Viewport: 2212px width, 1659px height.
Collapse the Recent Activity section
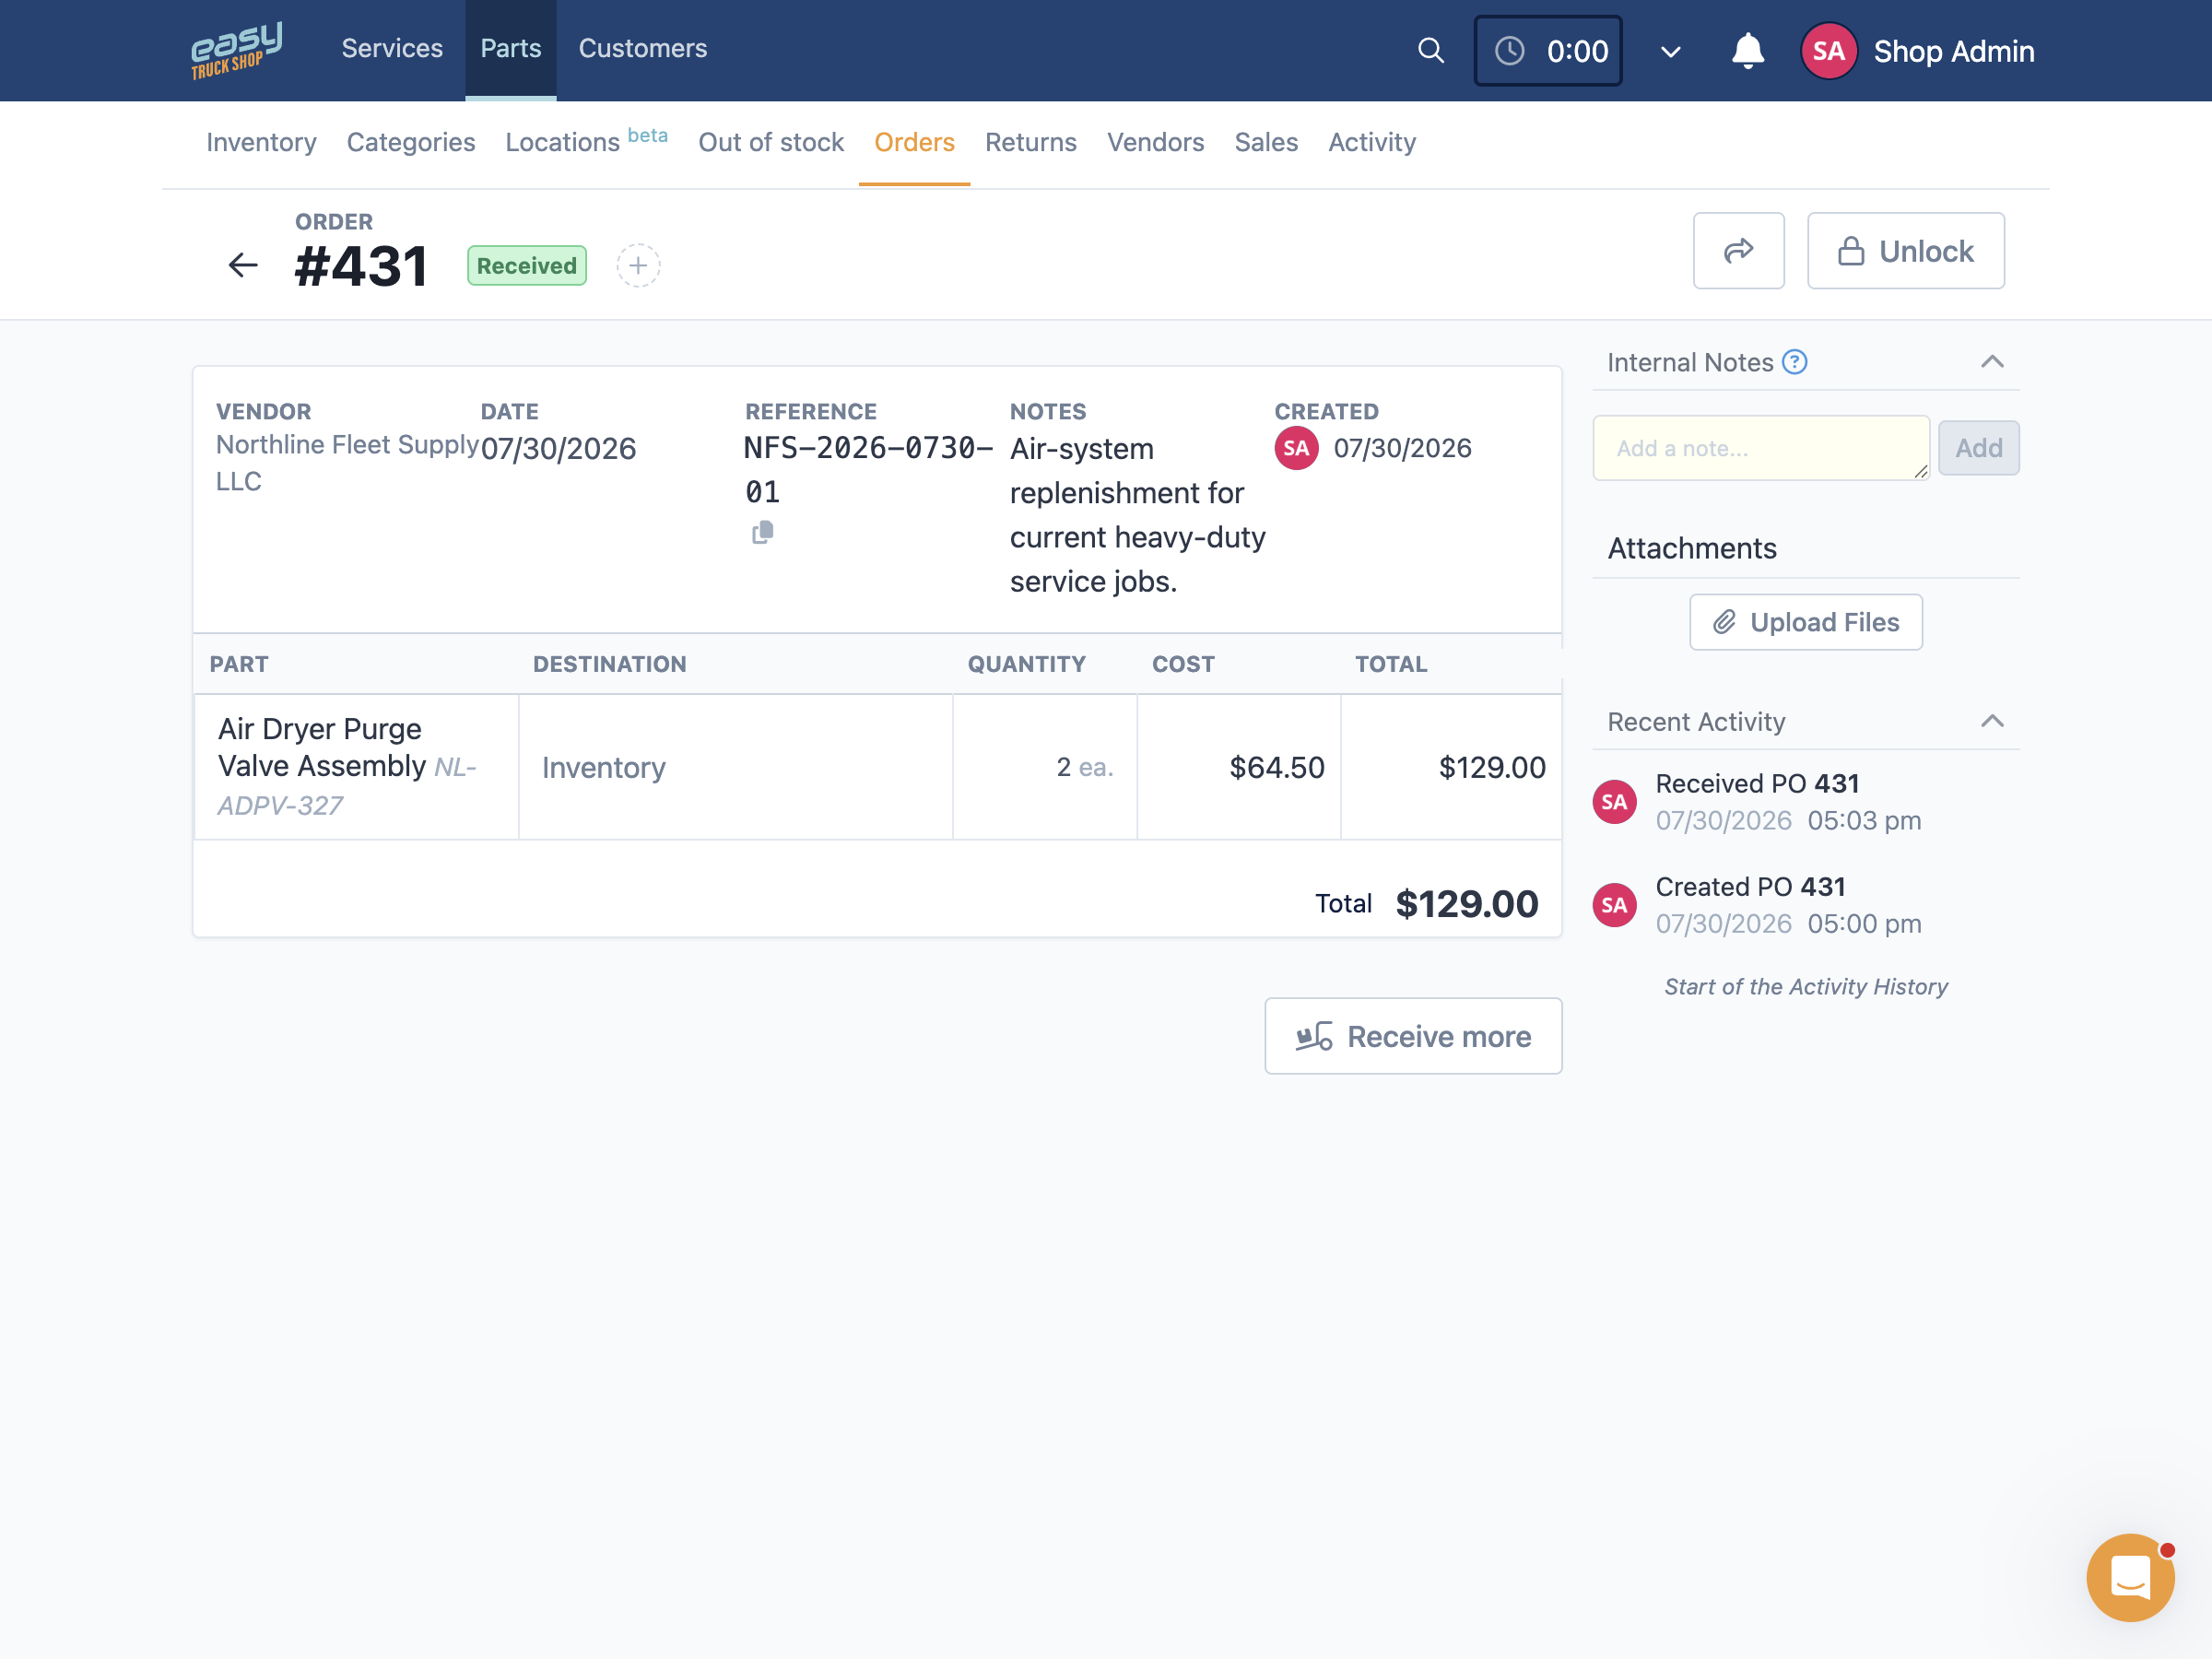[1992, 721]
